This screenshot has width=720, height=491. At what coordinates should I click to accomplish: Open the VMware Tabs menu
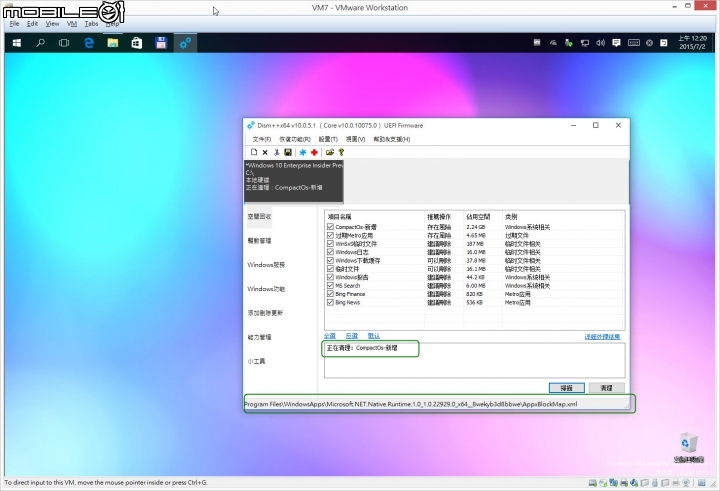[x=91, y=24]
